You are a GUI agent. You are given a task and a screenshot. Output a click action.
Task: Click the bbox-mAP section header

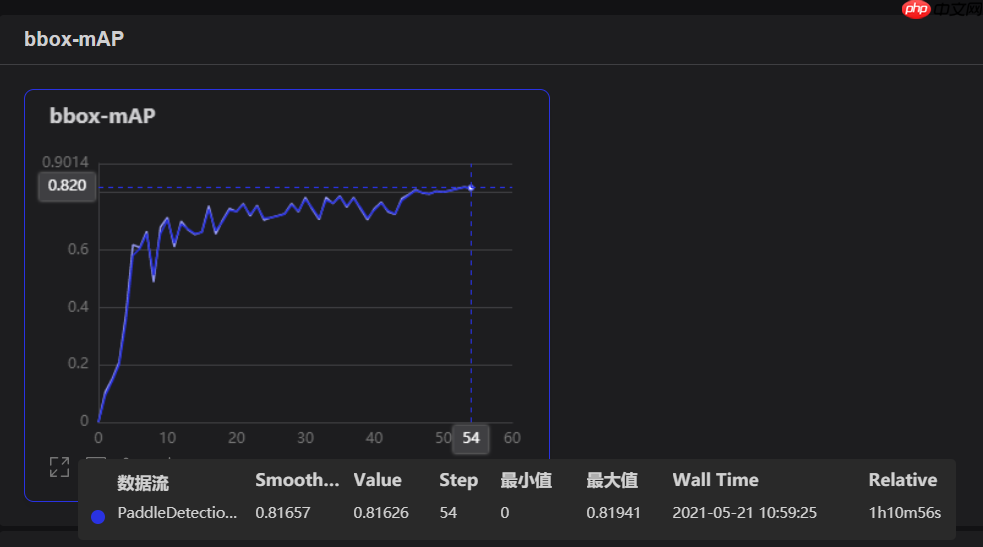[x=74, y=39]
